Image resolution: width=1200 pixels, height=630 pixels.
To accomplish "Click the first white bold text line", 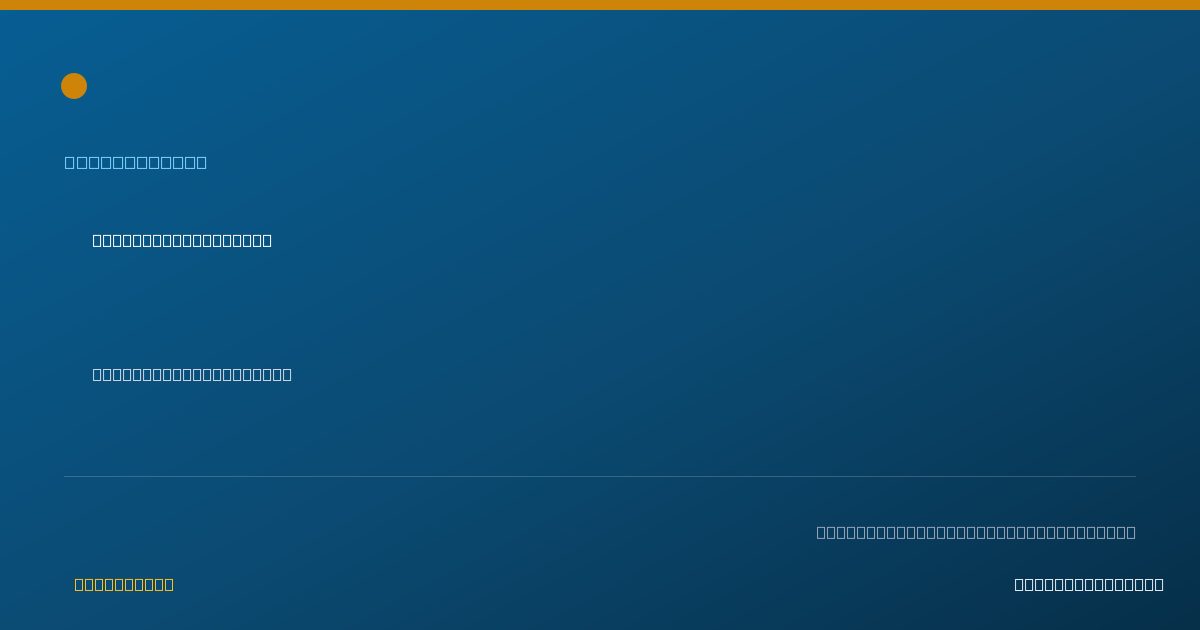I will [182, 240].
